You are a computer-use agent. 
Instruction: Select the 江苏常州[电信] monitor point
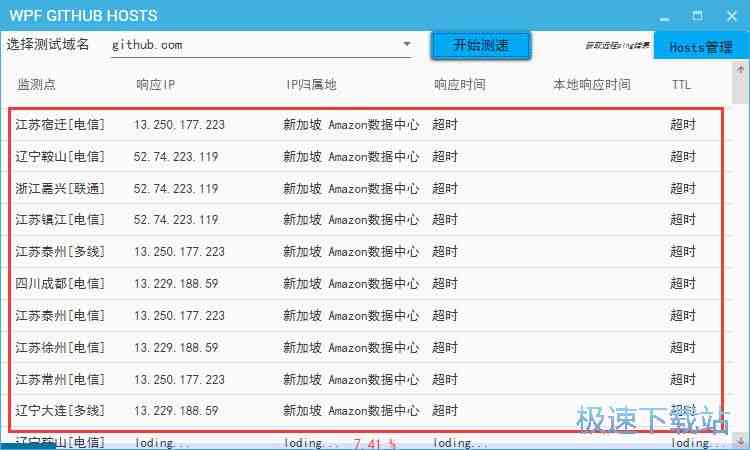click(60, 379)
